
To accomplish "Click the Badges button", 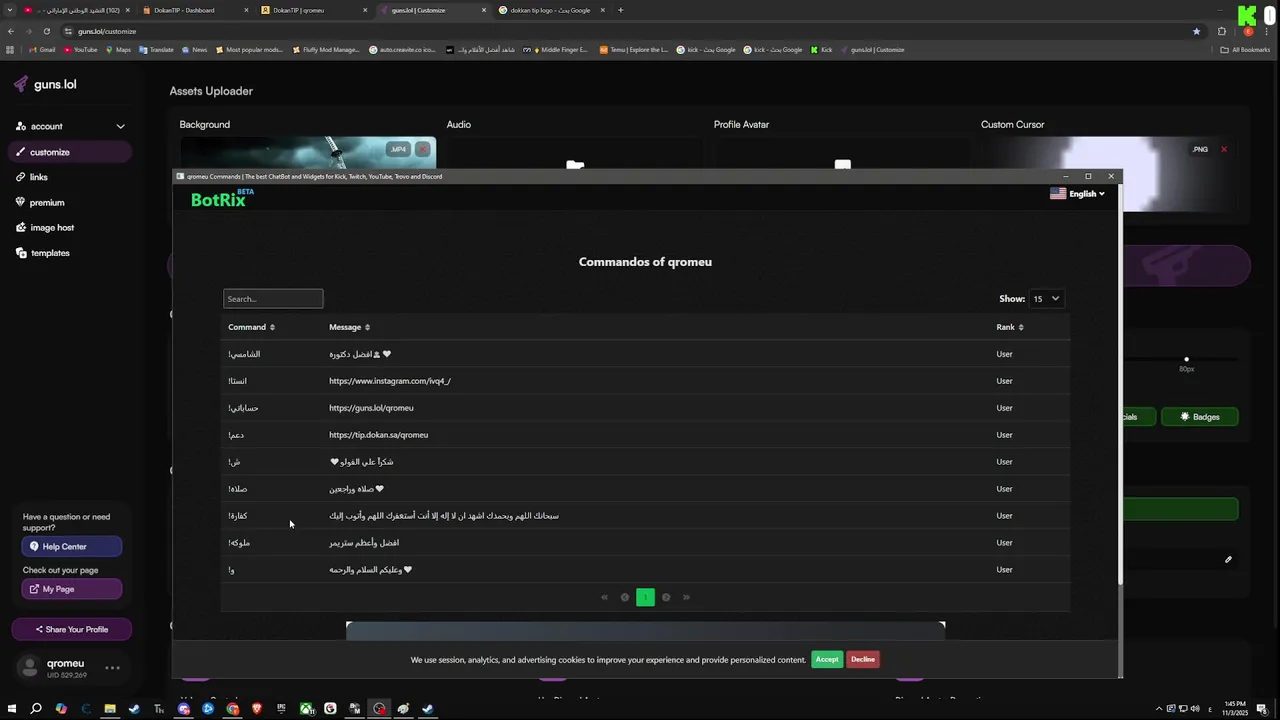I will pos(1200,416).
